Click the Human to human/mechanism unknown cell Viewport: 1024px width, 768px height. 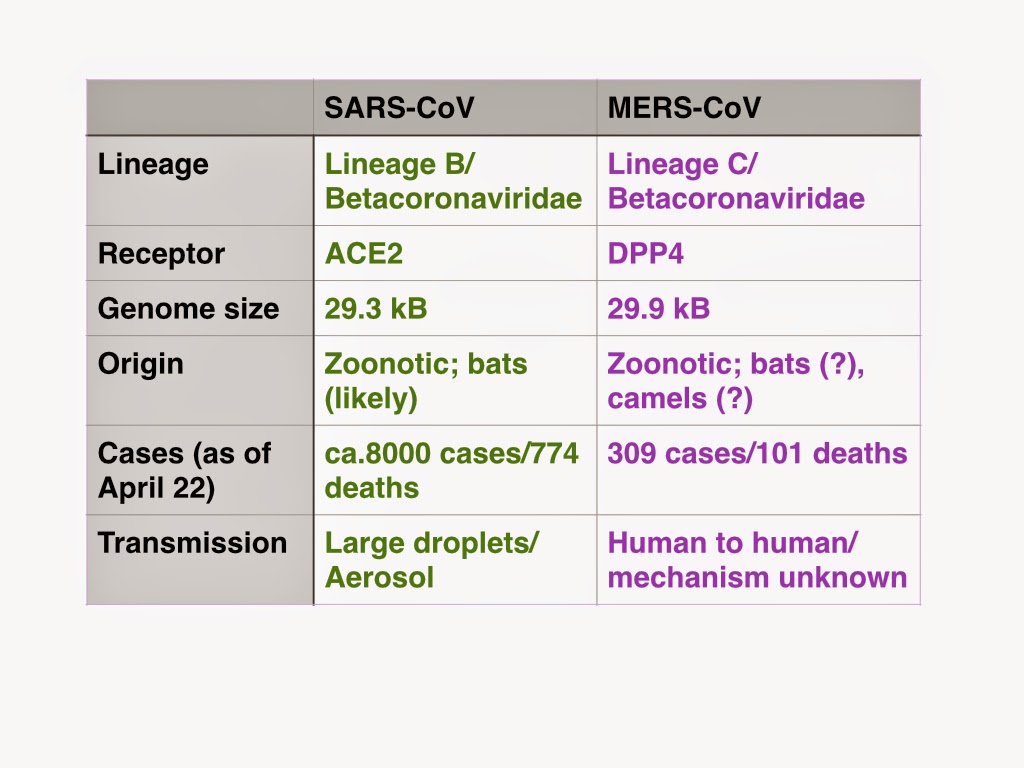758,560
